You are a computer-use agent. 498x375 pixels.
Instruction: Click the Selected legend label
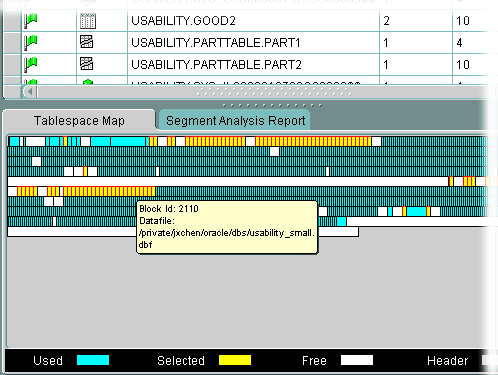(181, 360)
